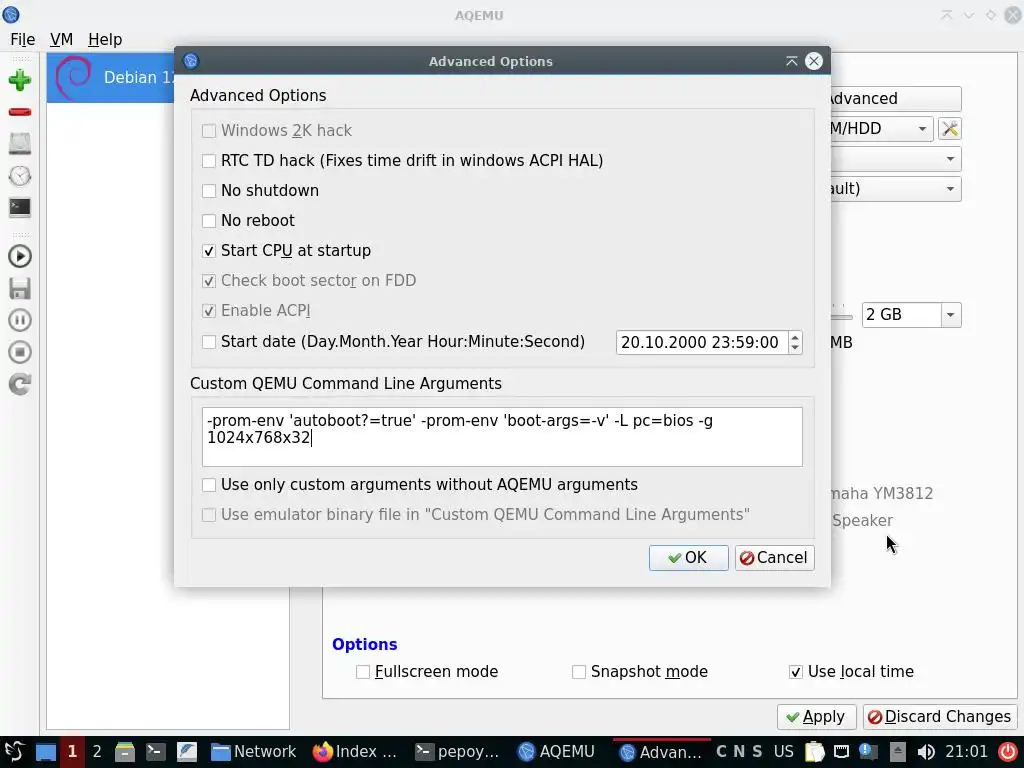Increment the start date spinner up arrow
Screen dimensions: 1024x768
pyautogui.click(x=795, y=337)
